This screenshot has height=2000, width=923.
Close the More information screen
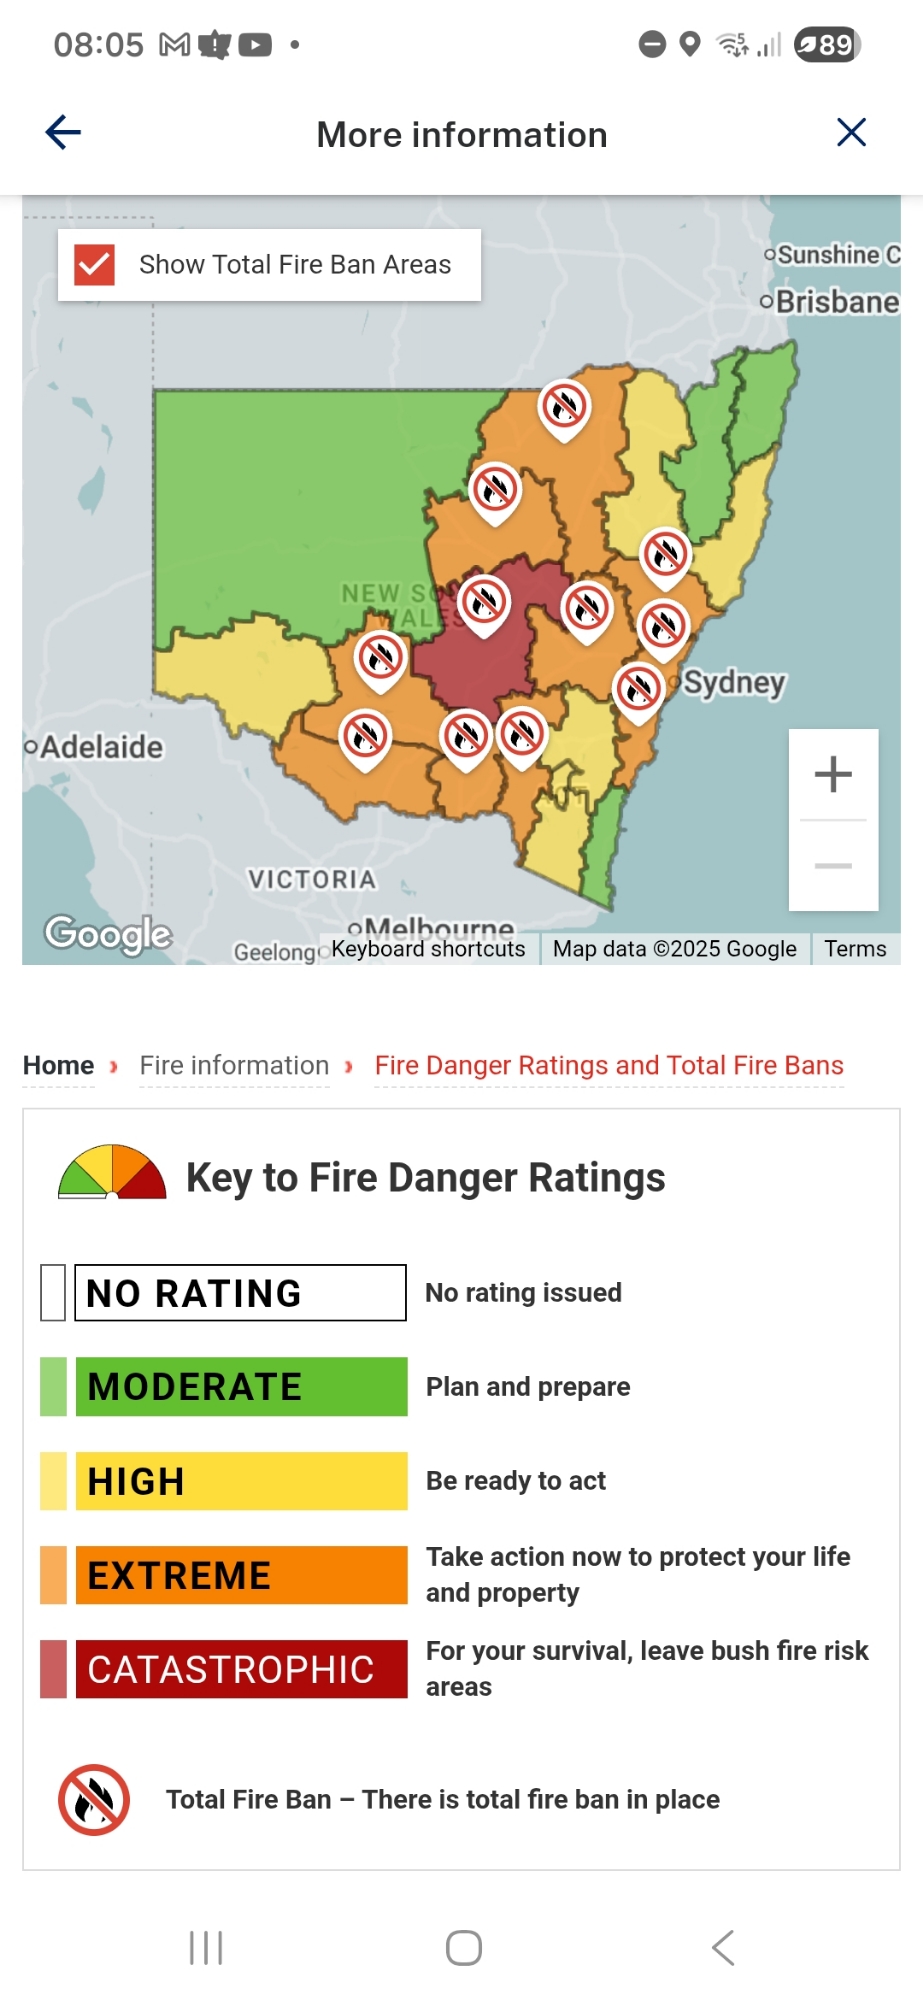pos(851,133)
